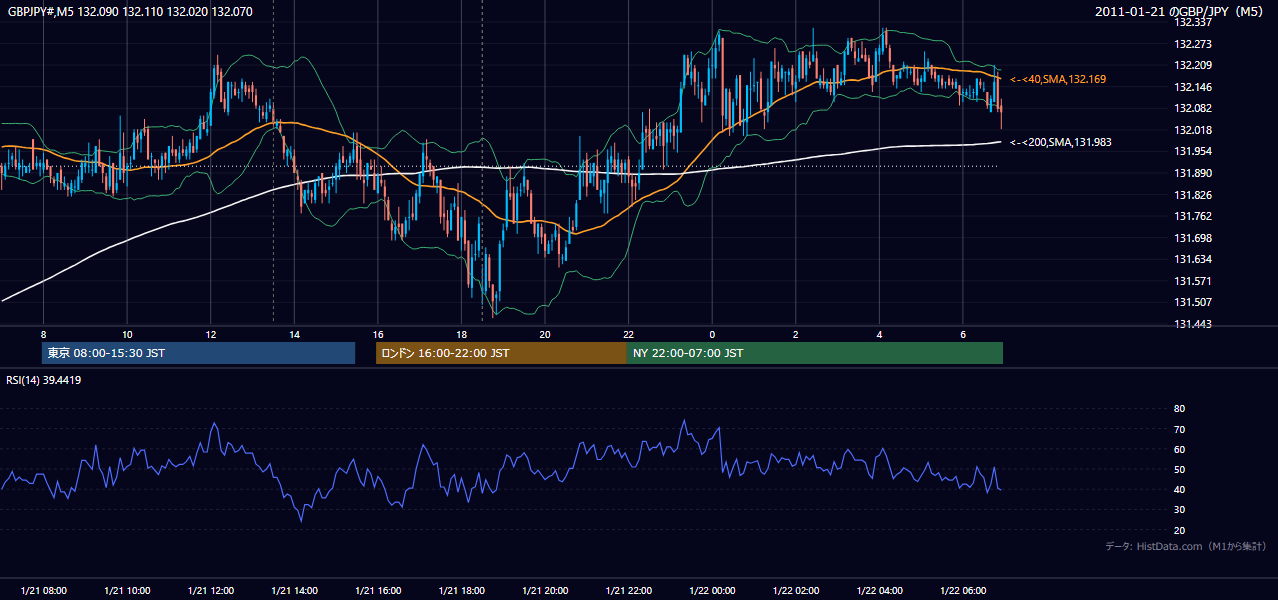Select the 東京 08:00-15:30 JST session bar
The image size is (1278, 600).
pyautogui.click(x=198, y=353)
